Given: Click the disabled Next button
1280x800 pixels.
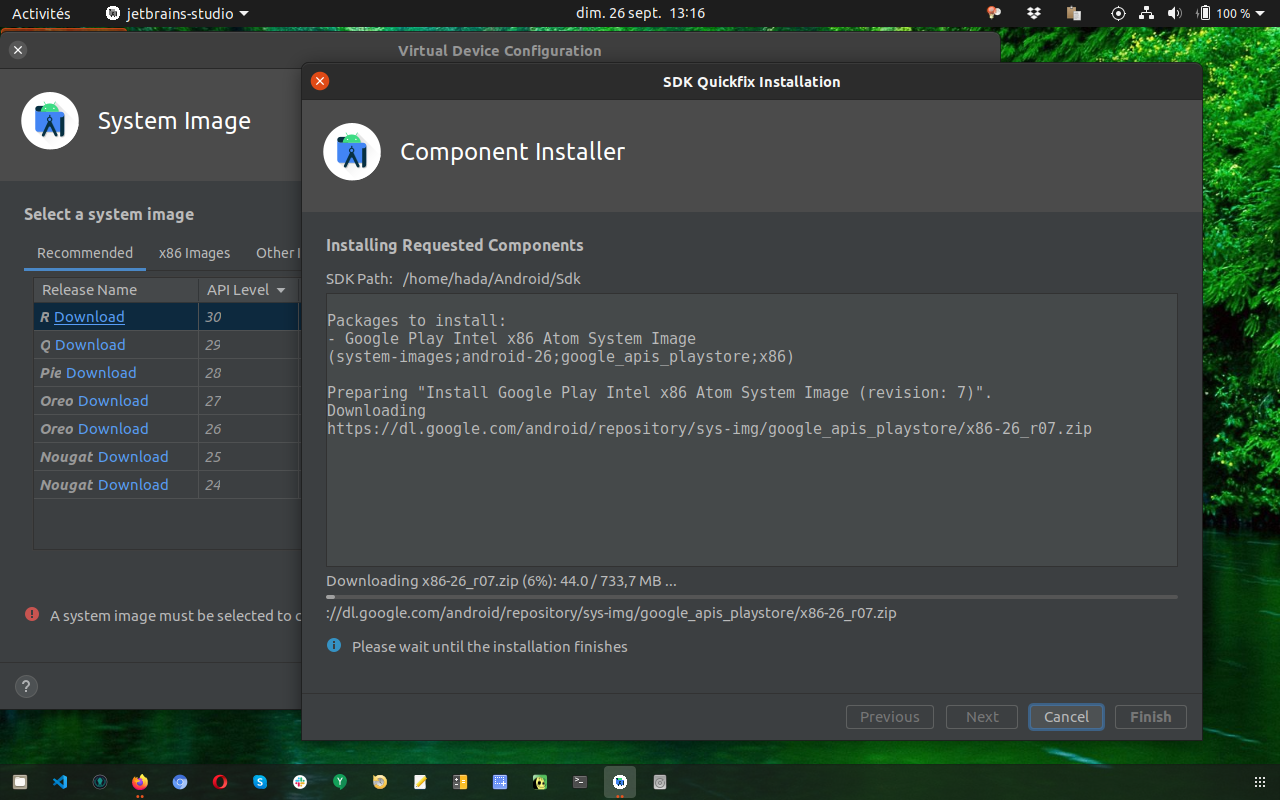Looking at the screenshot, I should pos(982,717).
